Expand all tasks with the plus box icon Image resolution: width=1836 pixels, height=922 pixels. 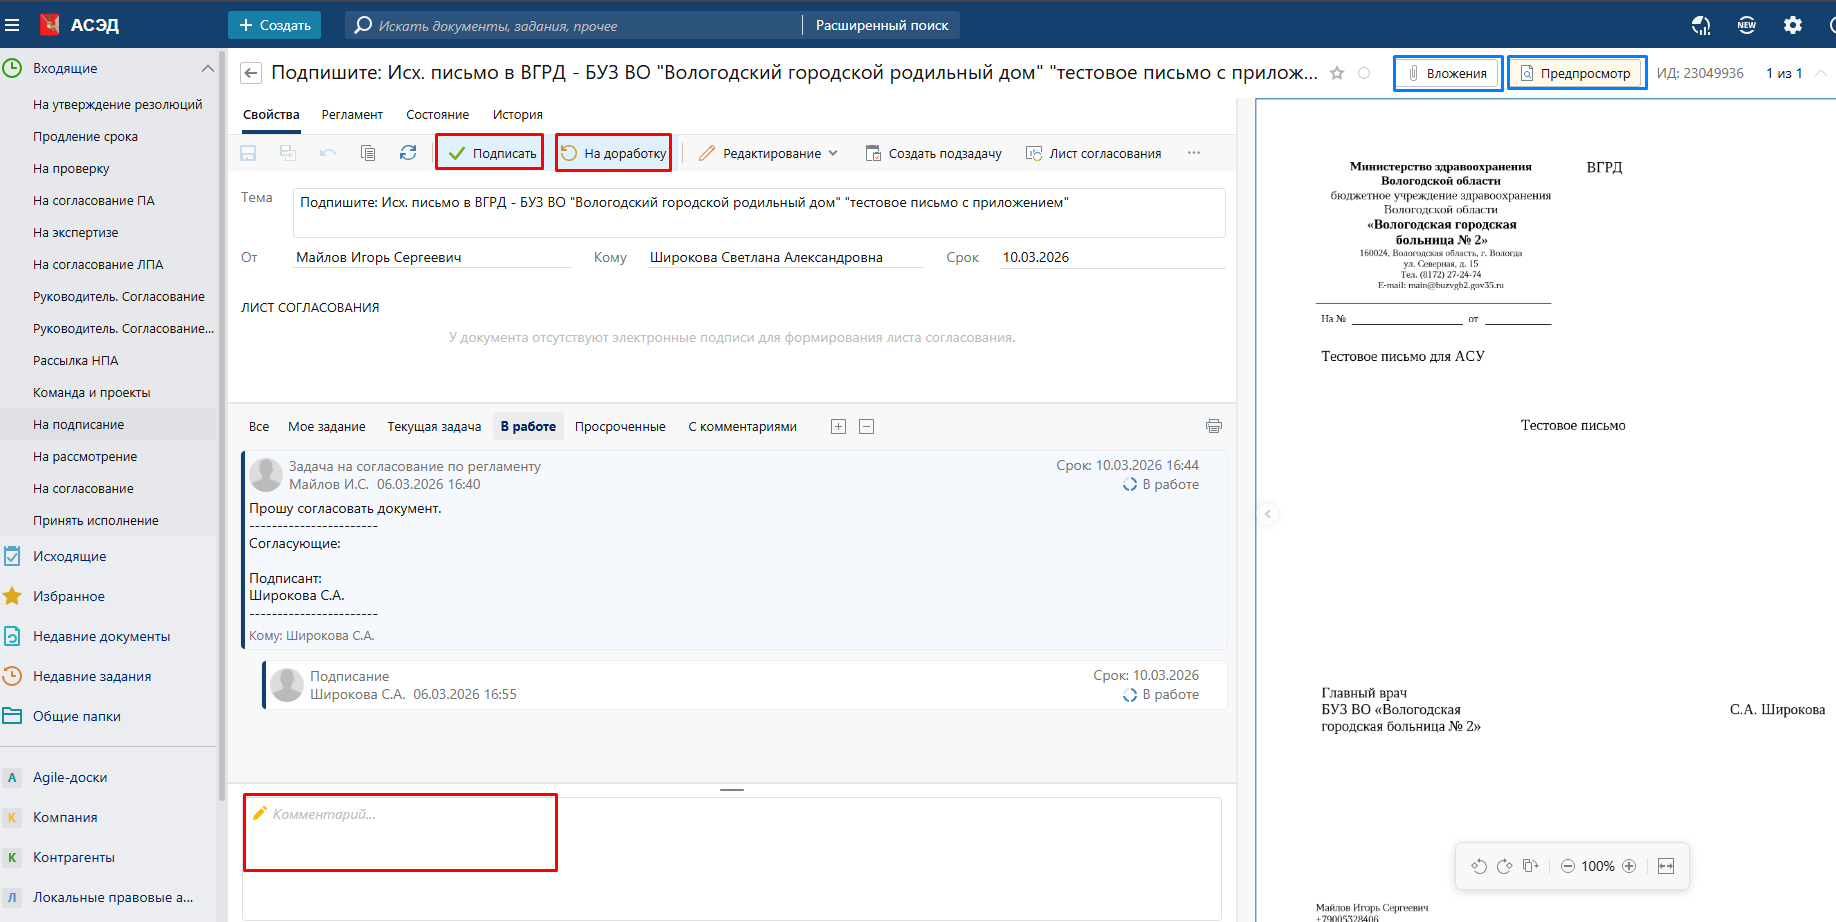pos(838,427)
